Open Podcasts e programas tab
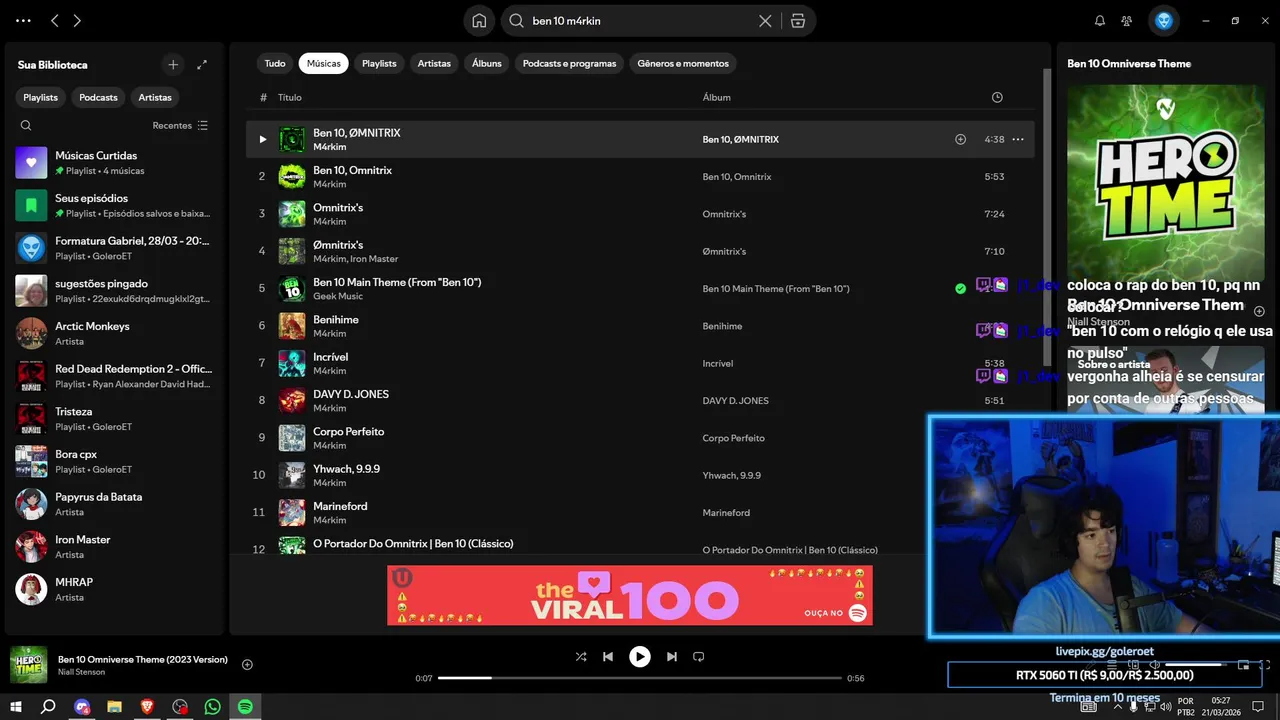The height and width of the screenshot is (720, 1280). click(x=569, y=63)
